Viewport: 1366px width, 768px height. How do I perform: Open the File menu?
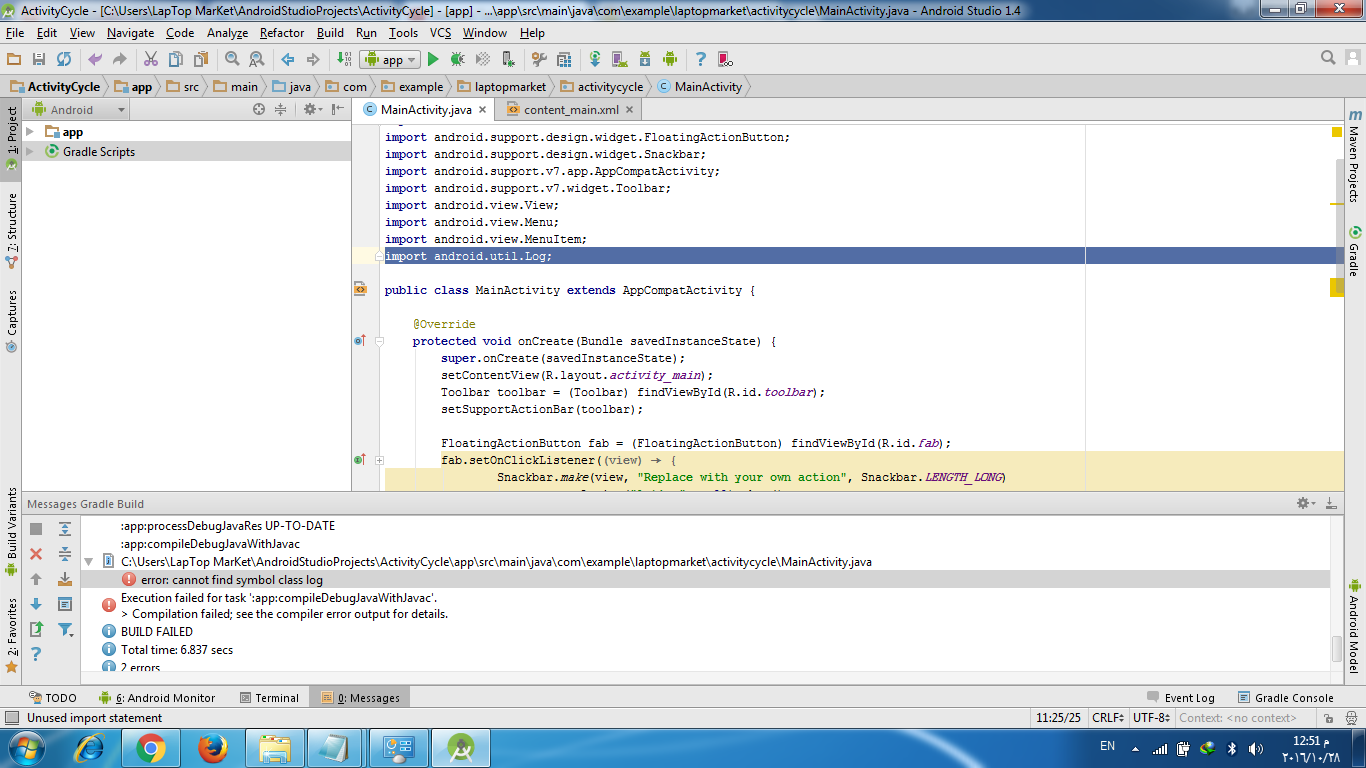click(14, 33)
